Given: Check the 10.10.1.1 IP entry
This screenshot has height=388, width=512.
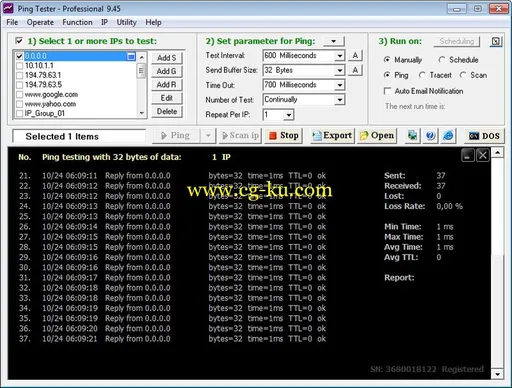Looking at the screenshot, I should click(x=20, y=66).
